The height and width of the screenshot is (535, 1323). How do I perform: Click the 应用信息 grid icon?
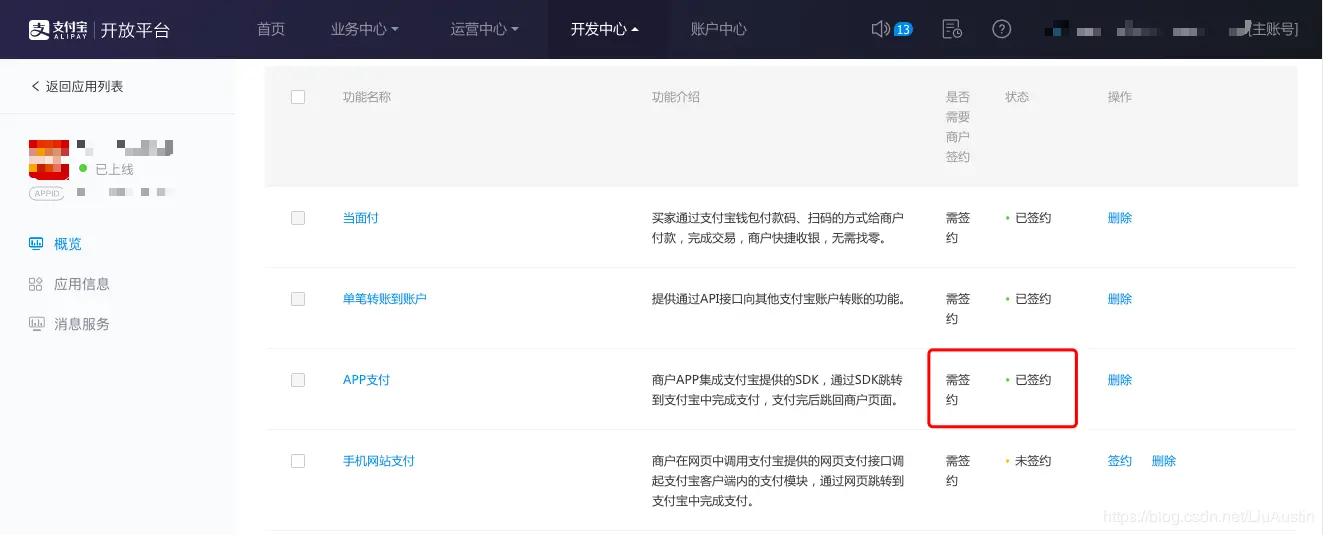[x=36, y=284]
